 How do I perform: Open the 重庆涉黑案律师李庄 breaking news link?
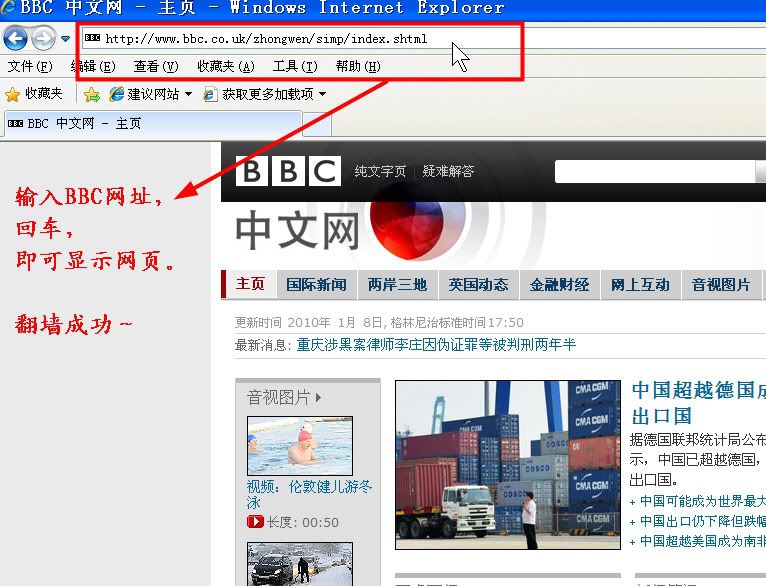click(x=436, y=345)
